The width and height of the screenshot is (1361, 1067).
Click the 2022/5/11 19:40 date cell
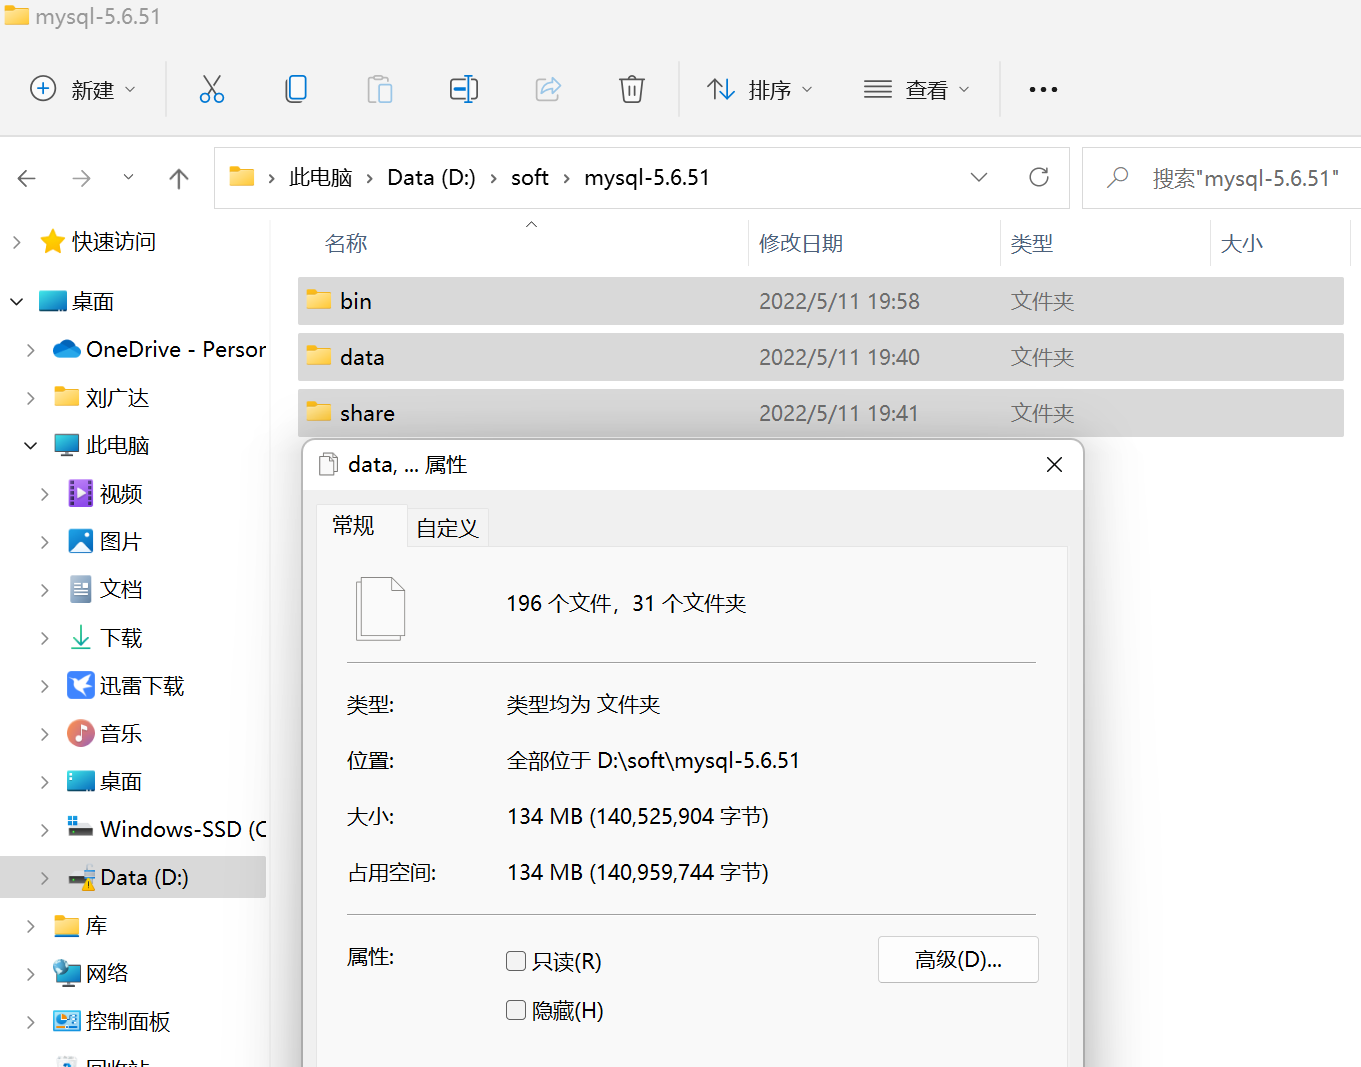[x=839, y=357]
